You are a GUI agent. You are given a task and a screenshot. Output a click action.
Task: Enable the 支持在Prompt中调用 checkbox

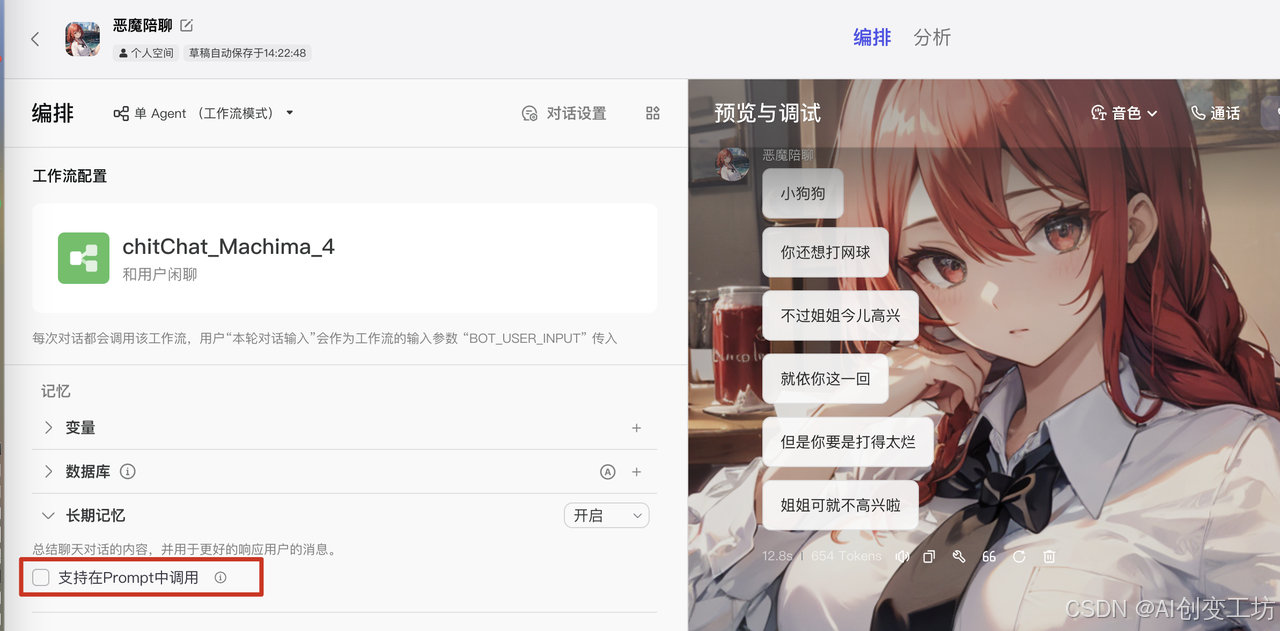click(x=41, y=577)
